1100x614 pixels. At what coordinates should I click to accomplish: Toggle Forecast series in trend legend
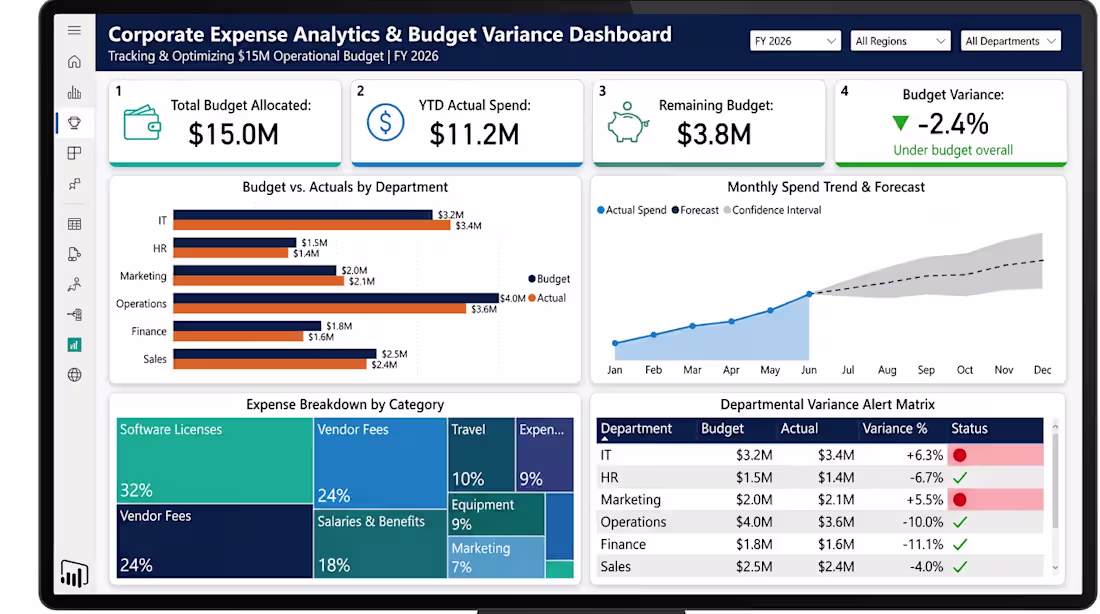(x=695, y=210)
